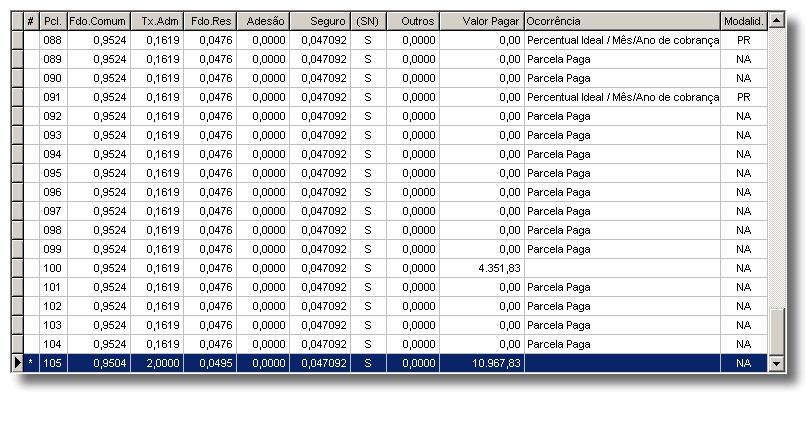Click Adesão value 0,0000 in row 093
The image size is (807, 424).
pyautogui.click(x=263, y=135)
